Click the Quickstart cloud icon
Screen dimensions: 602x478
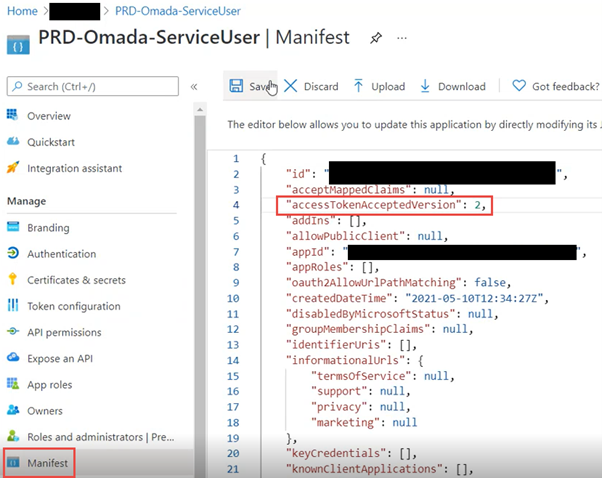(x=13, y=141)
